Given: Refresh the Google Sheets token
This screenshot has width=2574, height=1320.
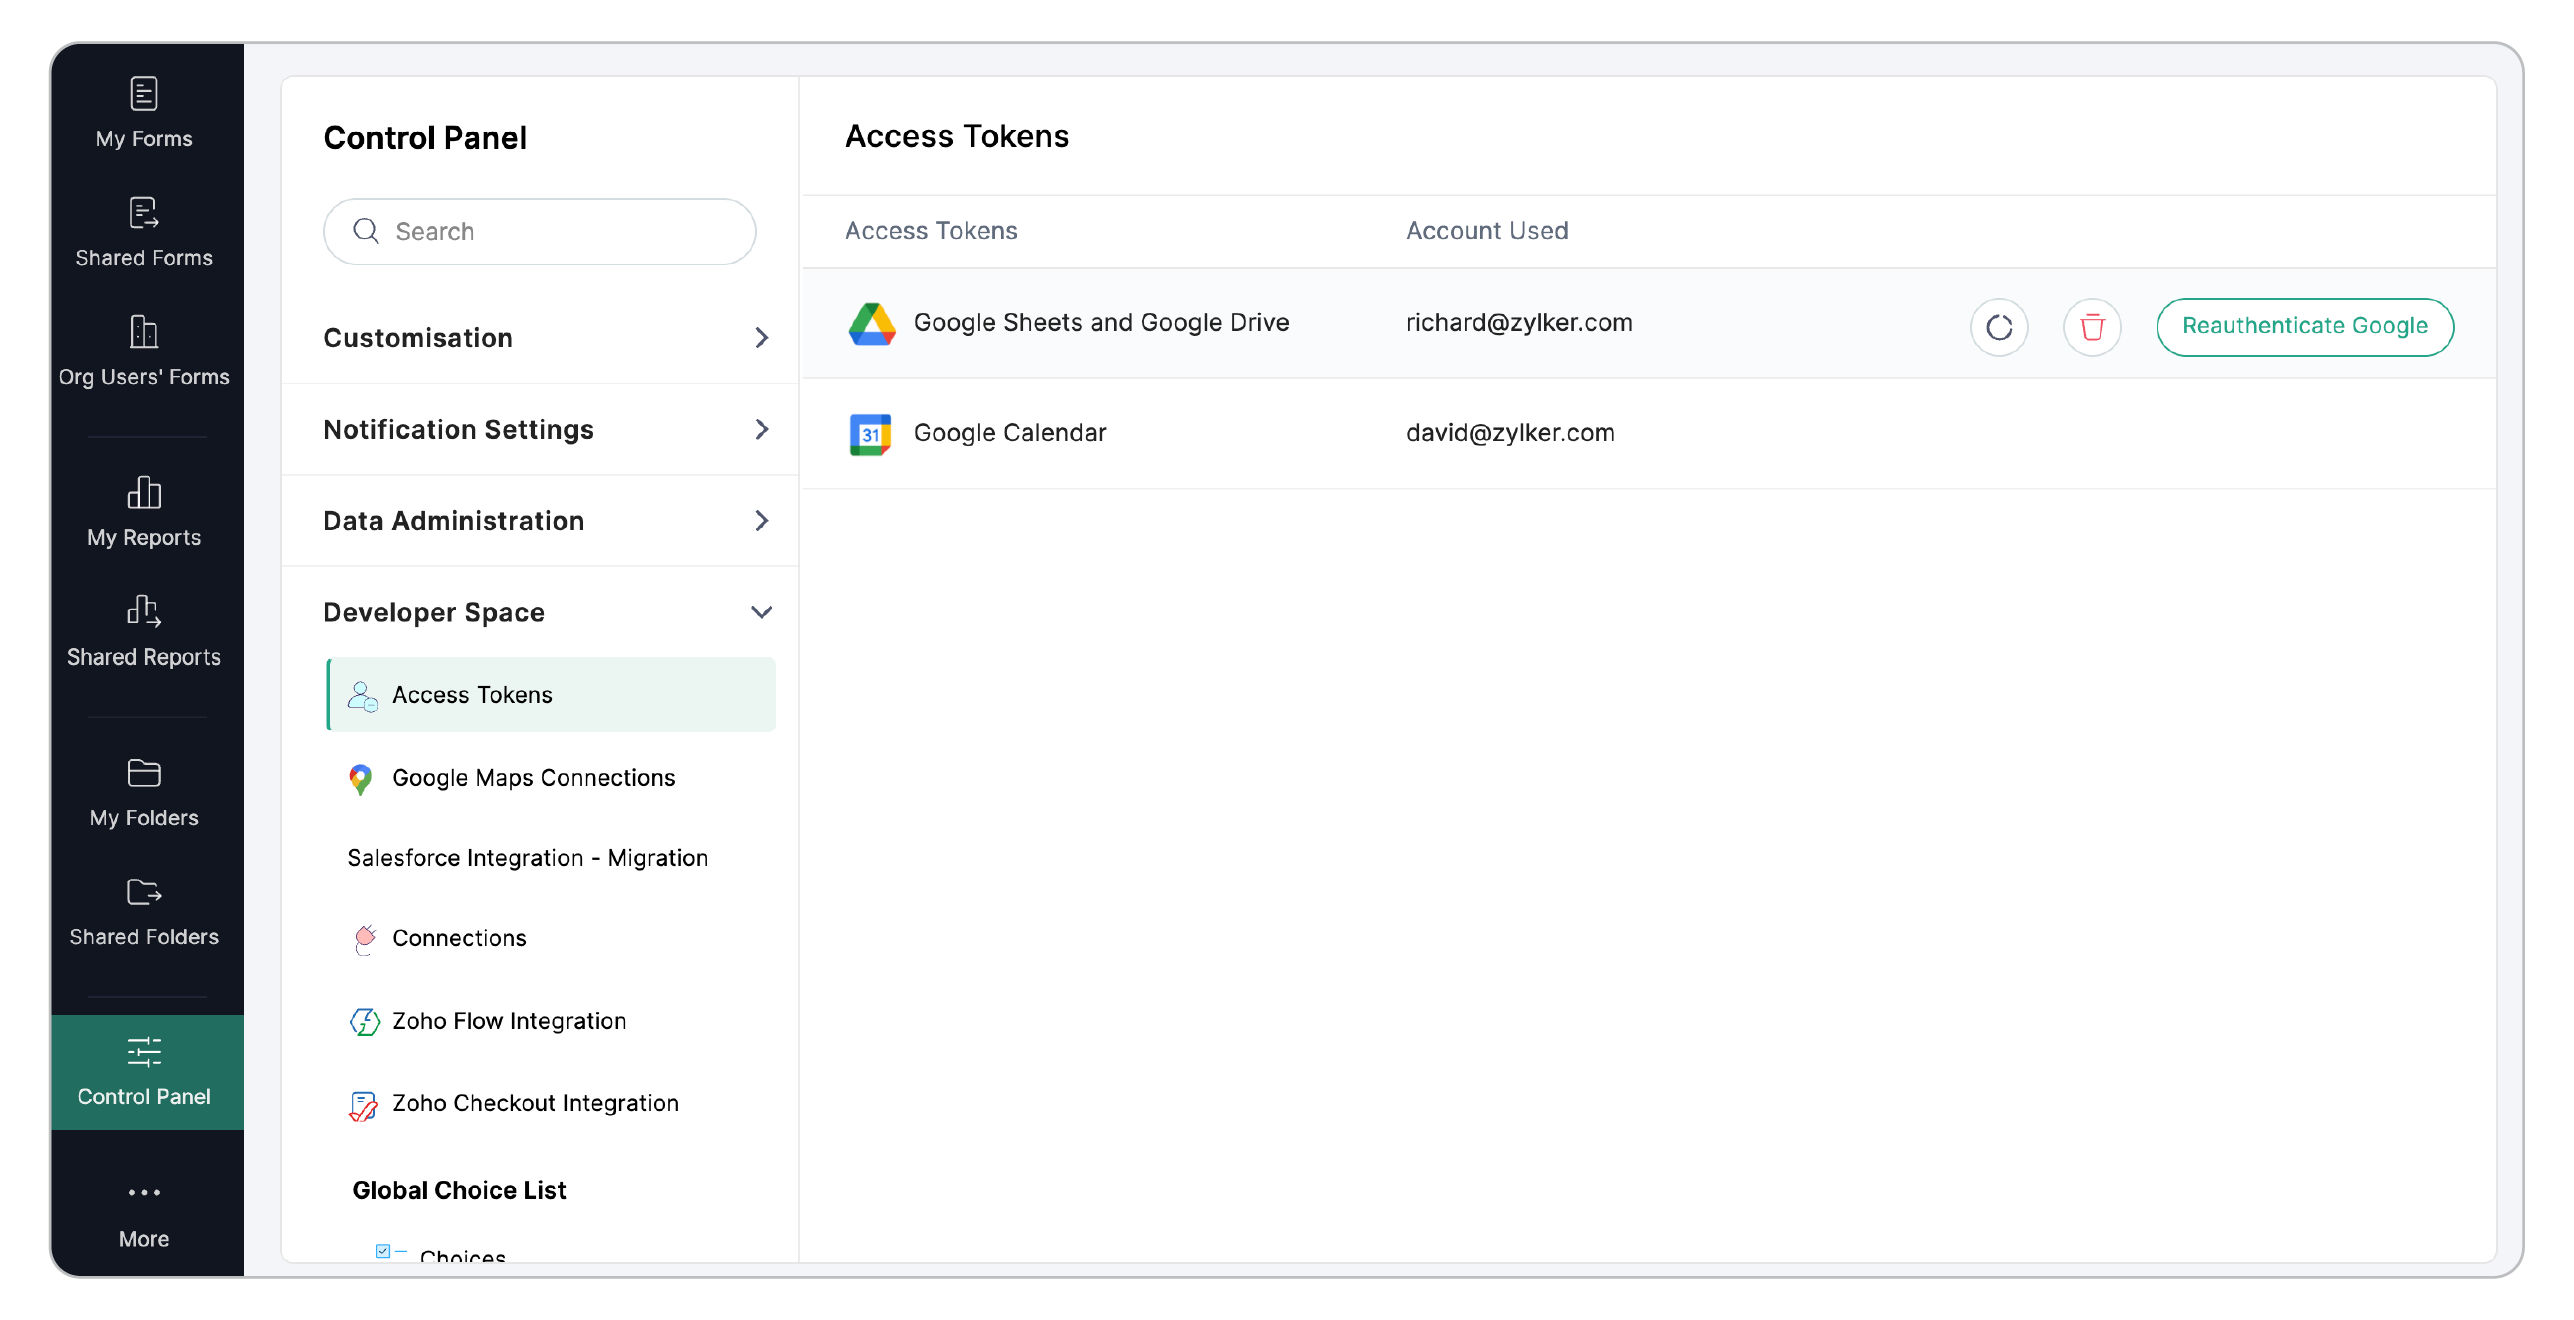Looking at the screenshot, I should [x=1998, y=327].
